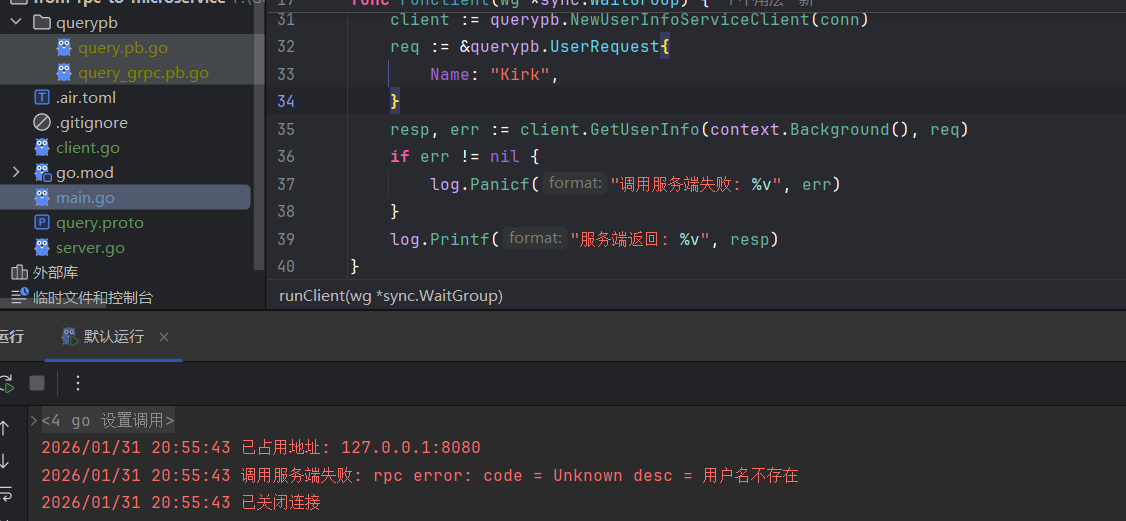Select query.proto in the file tree
The image size is (1126, 521).
(x=99, y=223)
